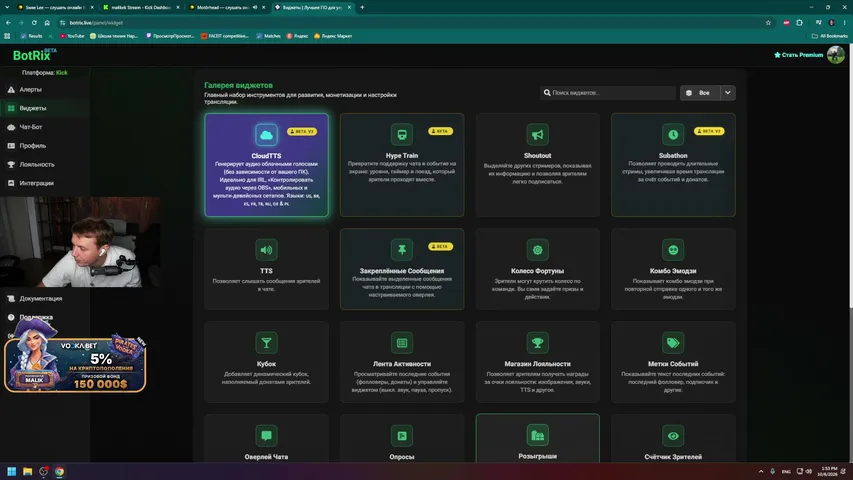
Task: Open the TTS speaker icon
Action: click(x=266, y=250)
